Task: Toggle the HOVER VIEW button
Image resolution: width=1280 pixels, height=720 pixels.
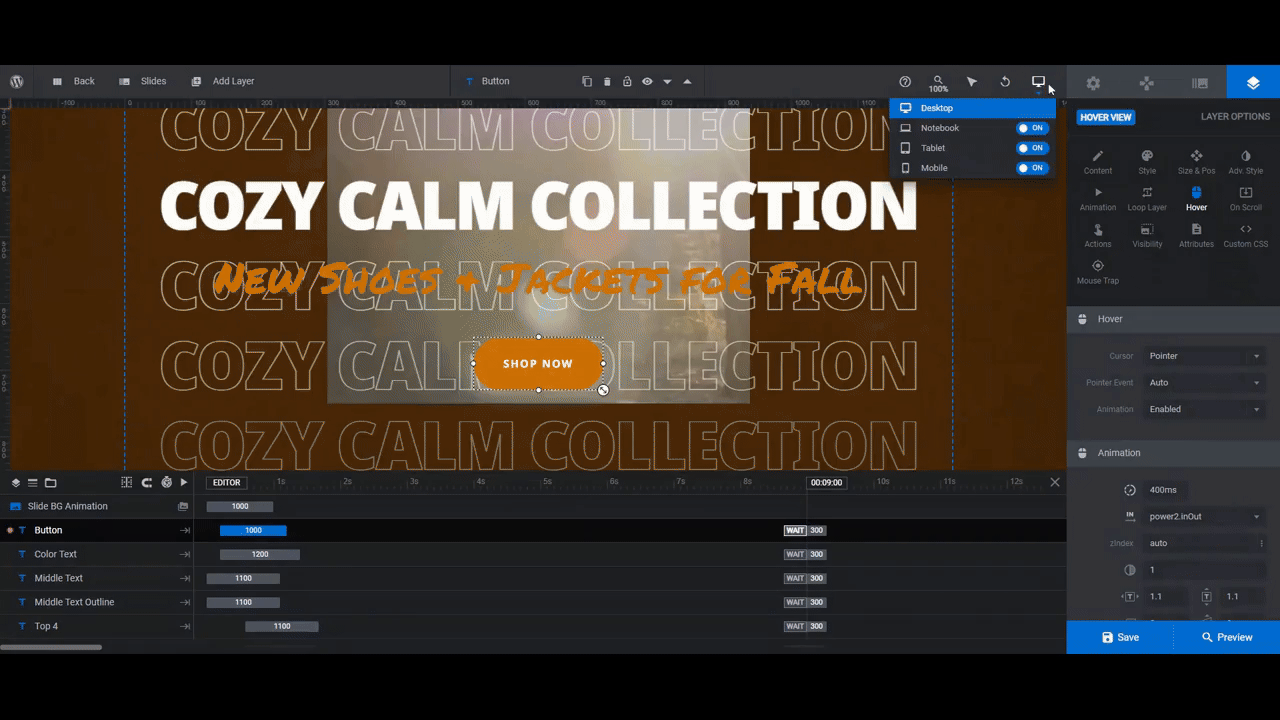Action: click(x=1106, y=117)
